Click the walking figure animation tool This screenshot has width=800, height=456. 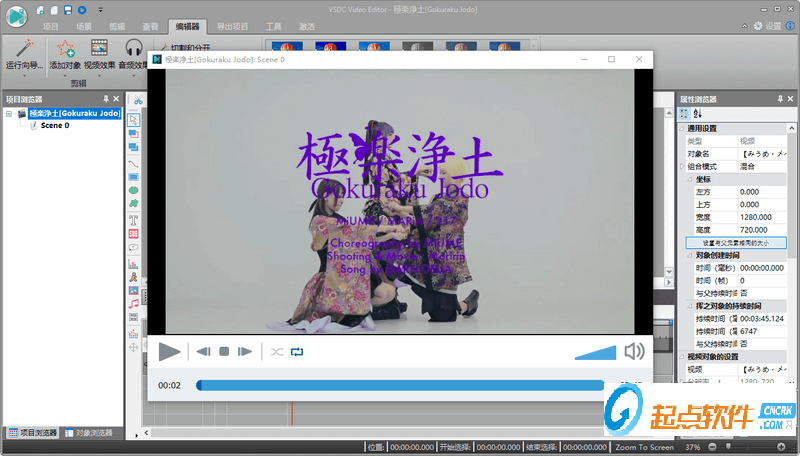tap(133, 277)
